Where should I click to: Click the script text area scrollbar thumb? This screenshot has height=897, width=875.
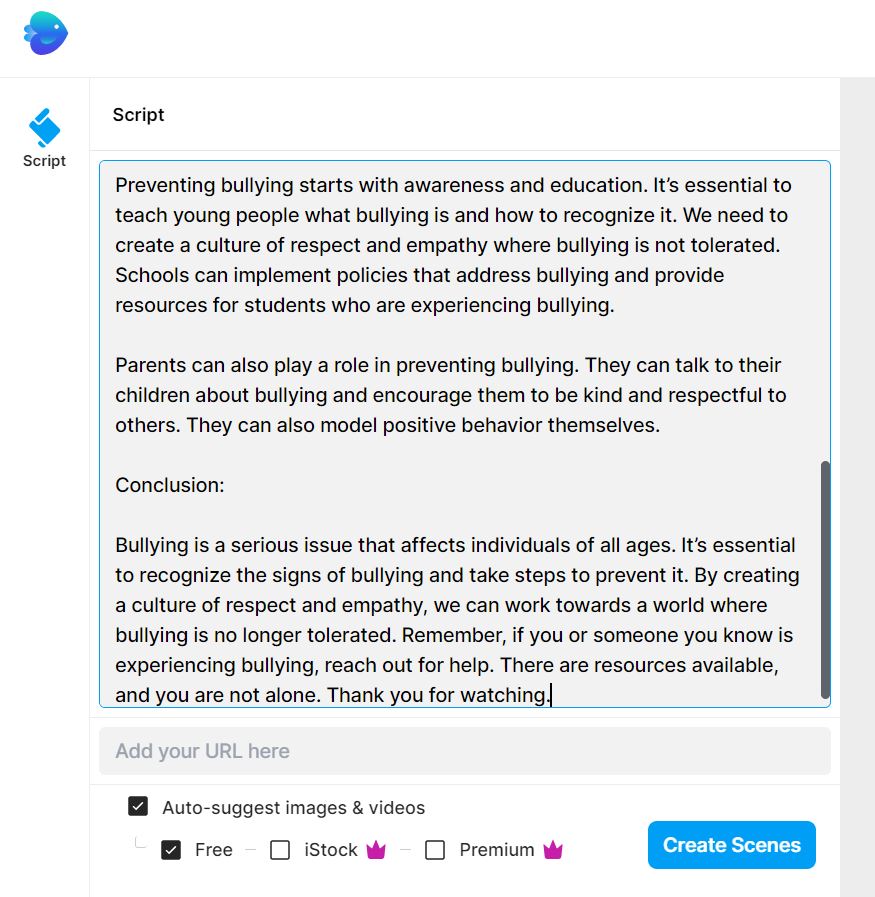tap(825, 580)
